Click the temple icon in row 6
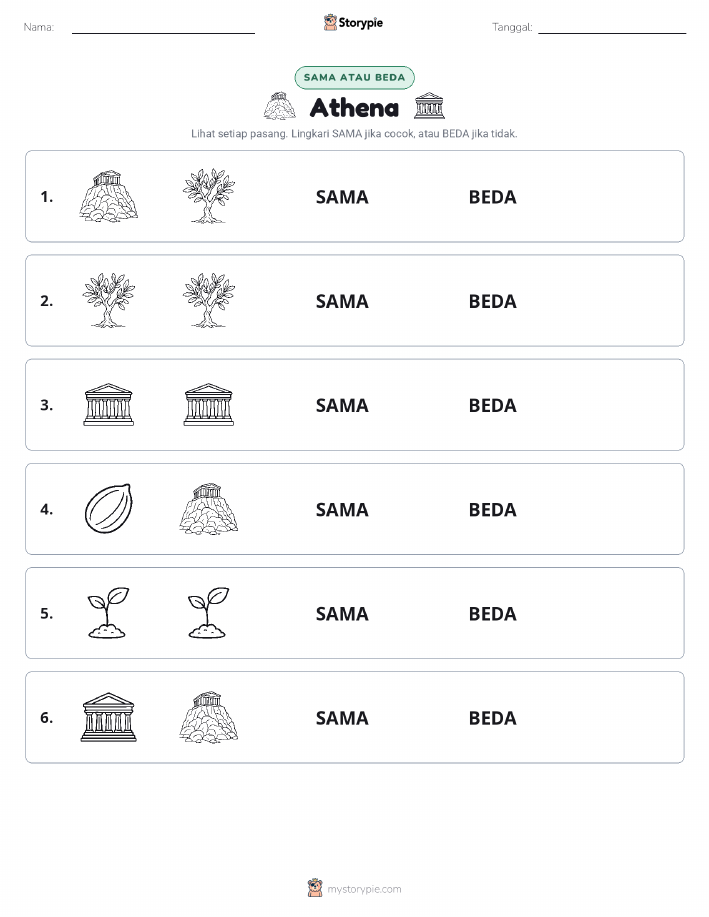This screenshot has height=917, width=709. [x=109, y=717]
